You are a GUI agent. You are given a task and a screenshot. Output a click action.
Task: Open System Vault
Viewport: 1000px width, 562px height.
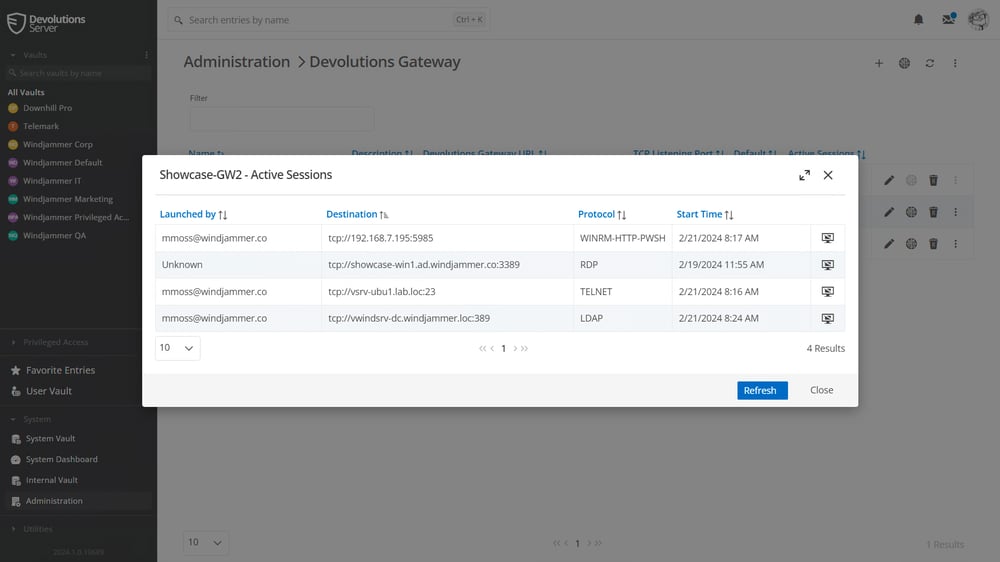point(50,439)
